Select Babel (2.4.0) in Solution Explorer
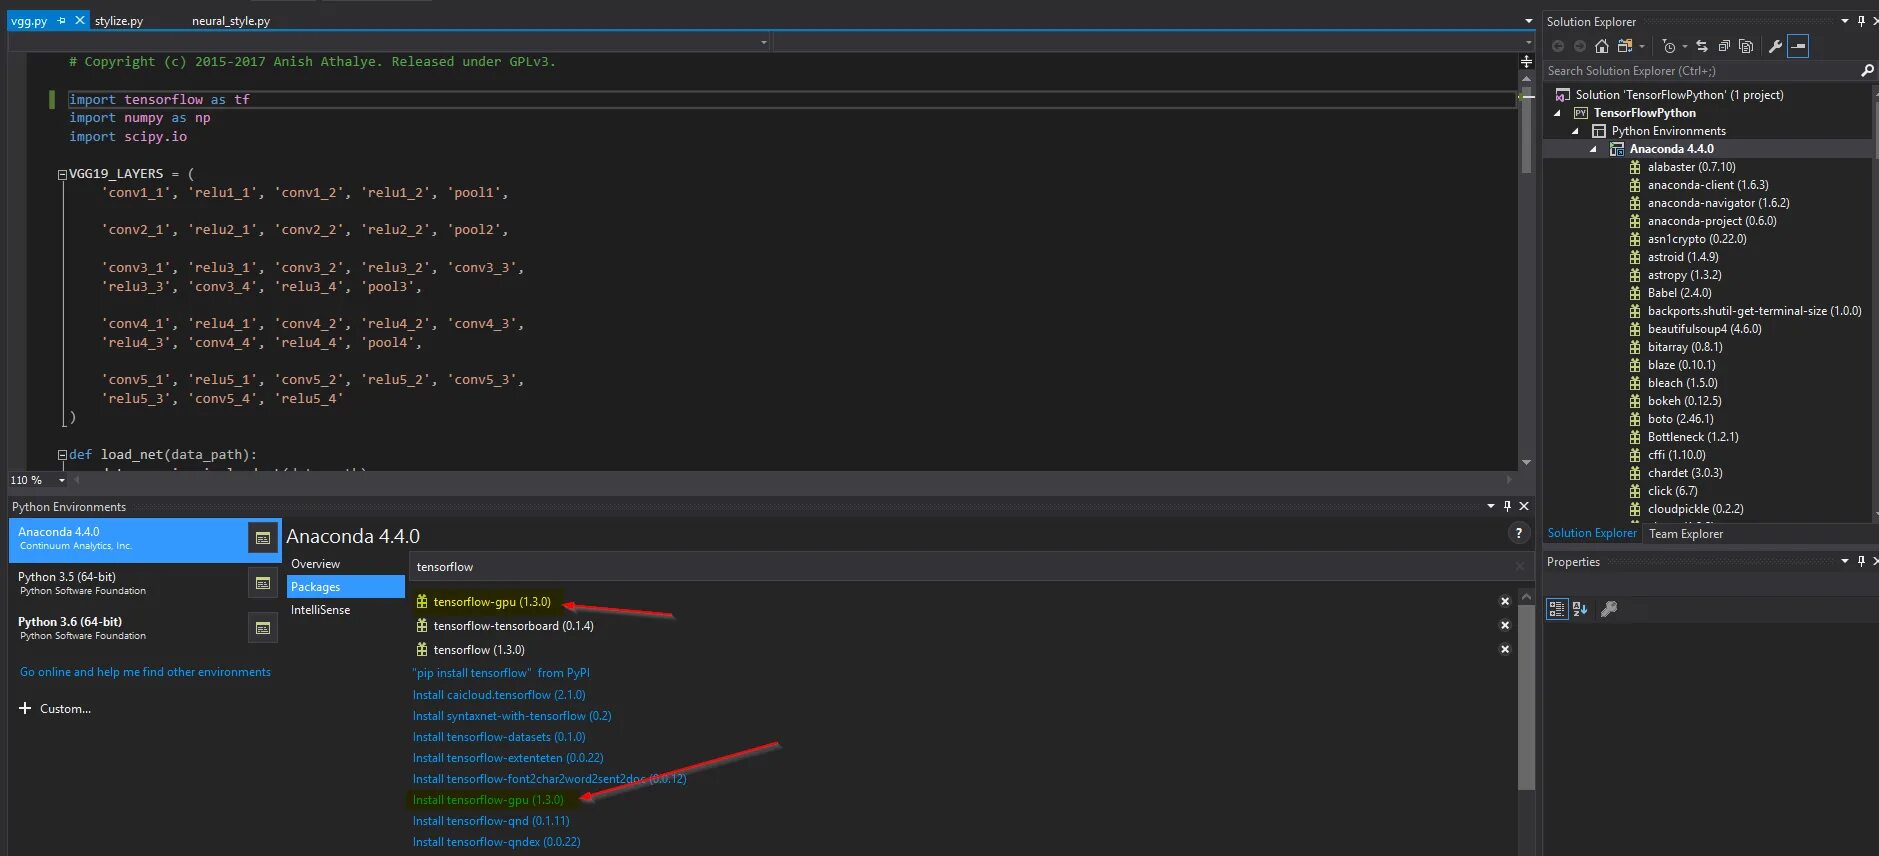1879x856 pixels. (1679, 293)
